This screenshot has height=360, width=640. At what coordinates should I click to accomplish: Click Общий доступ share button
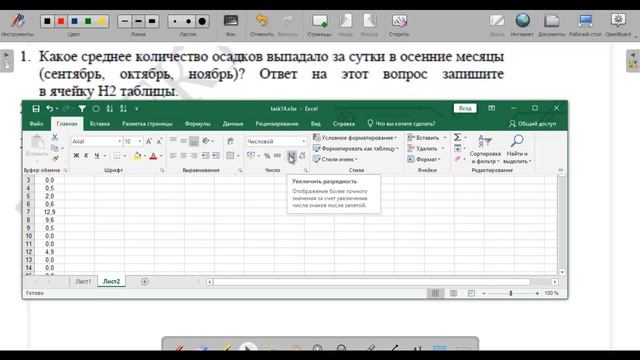pos(533,124)
